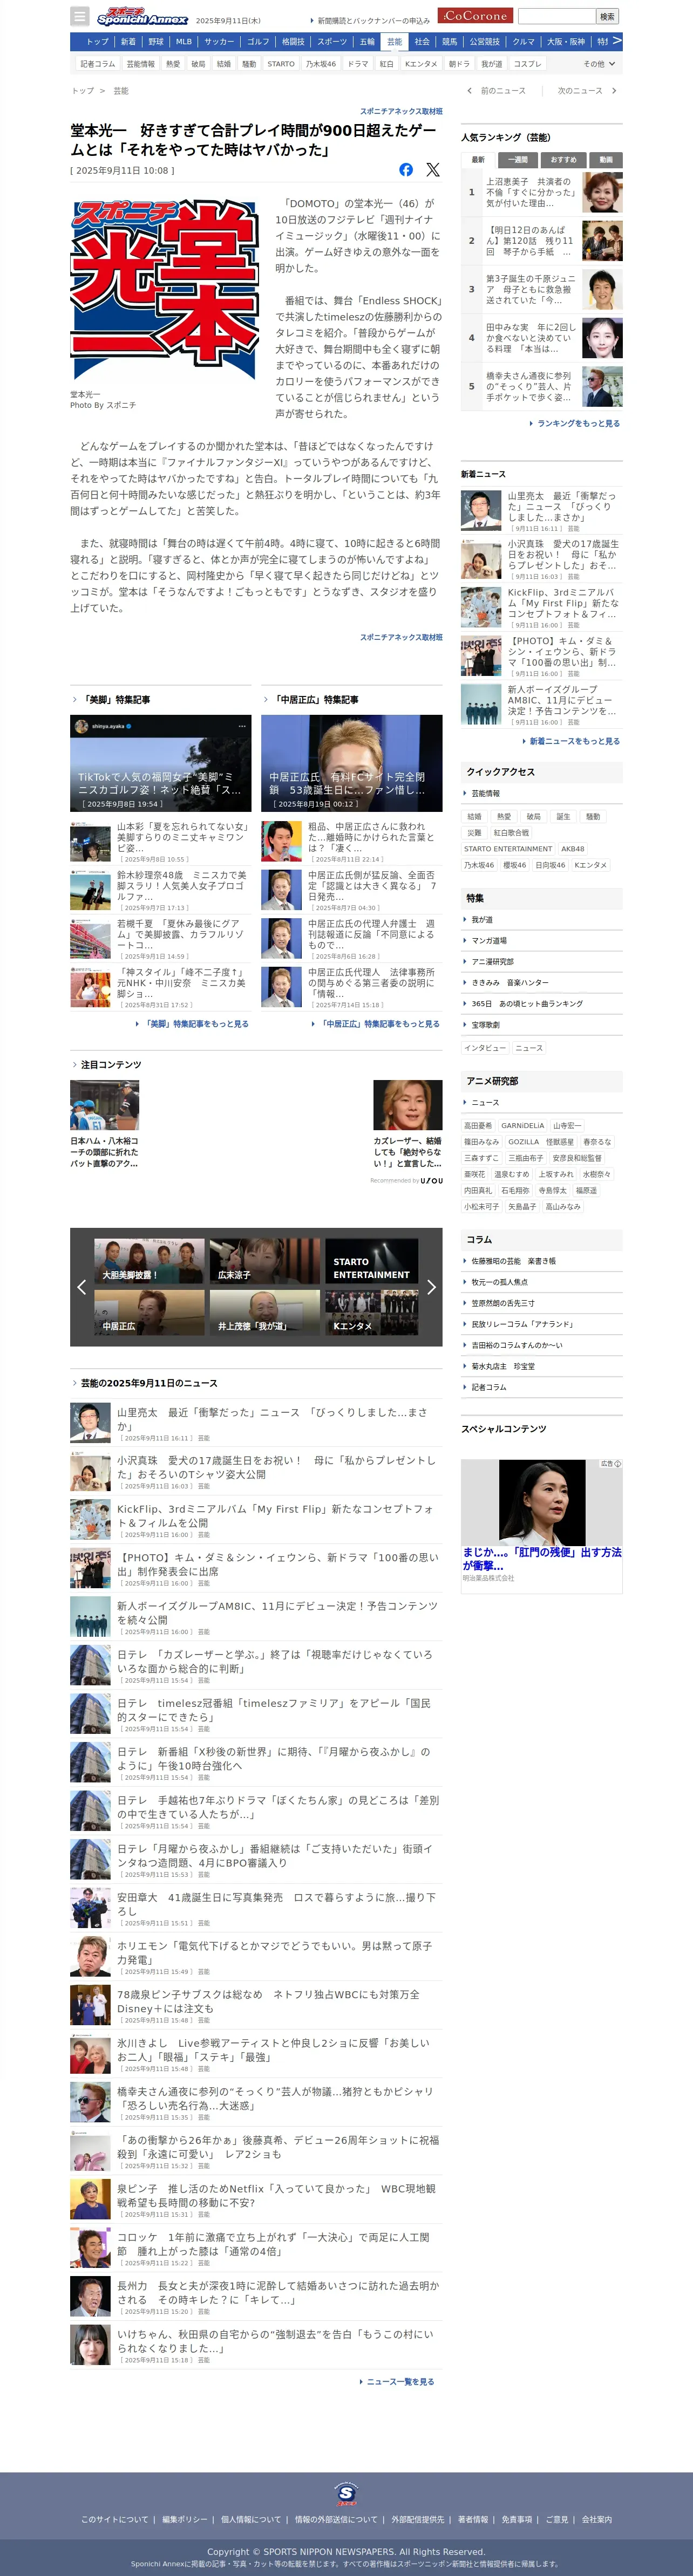Click the インタビュー tag button
This screenshot has height=2576, width=693.
coord(485,1048)
